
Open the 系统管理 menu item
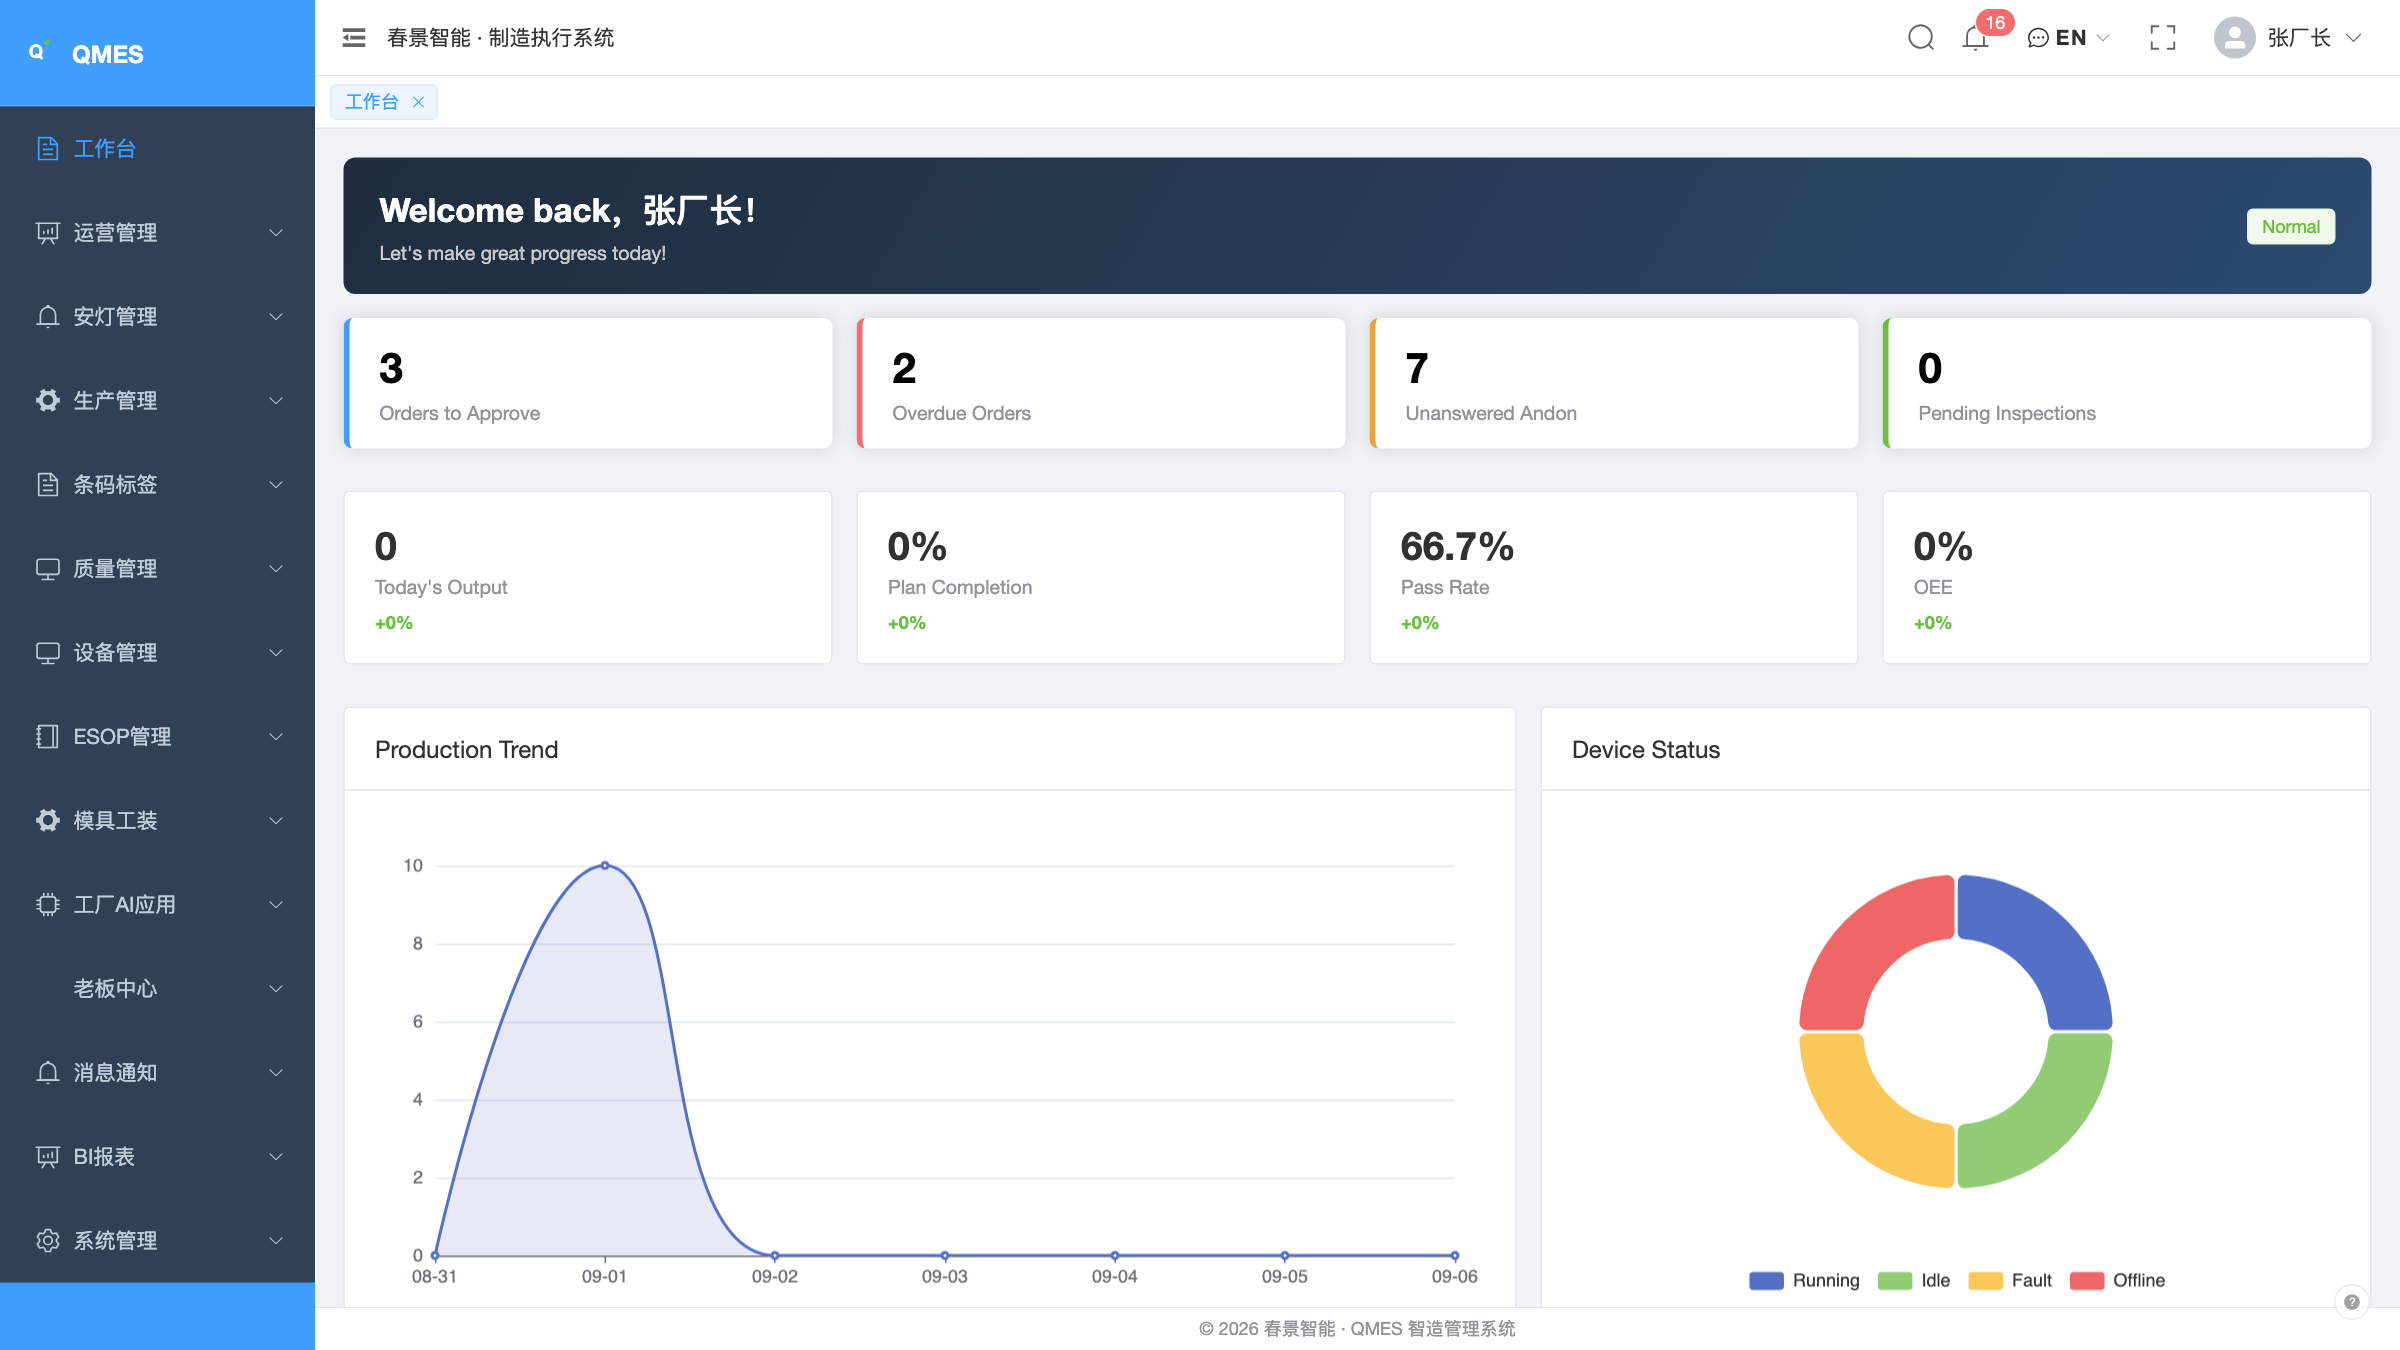click(157, 1241)
